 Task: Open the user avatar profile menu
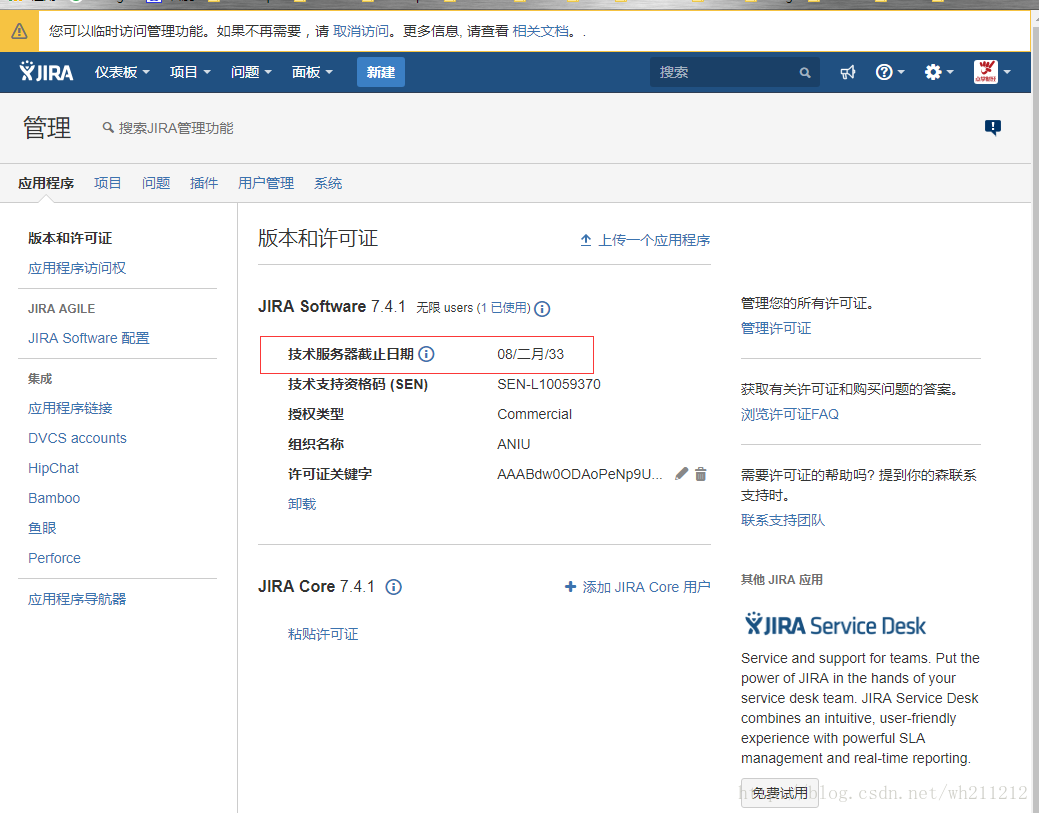click(992, 72)
